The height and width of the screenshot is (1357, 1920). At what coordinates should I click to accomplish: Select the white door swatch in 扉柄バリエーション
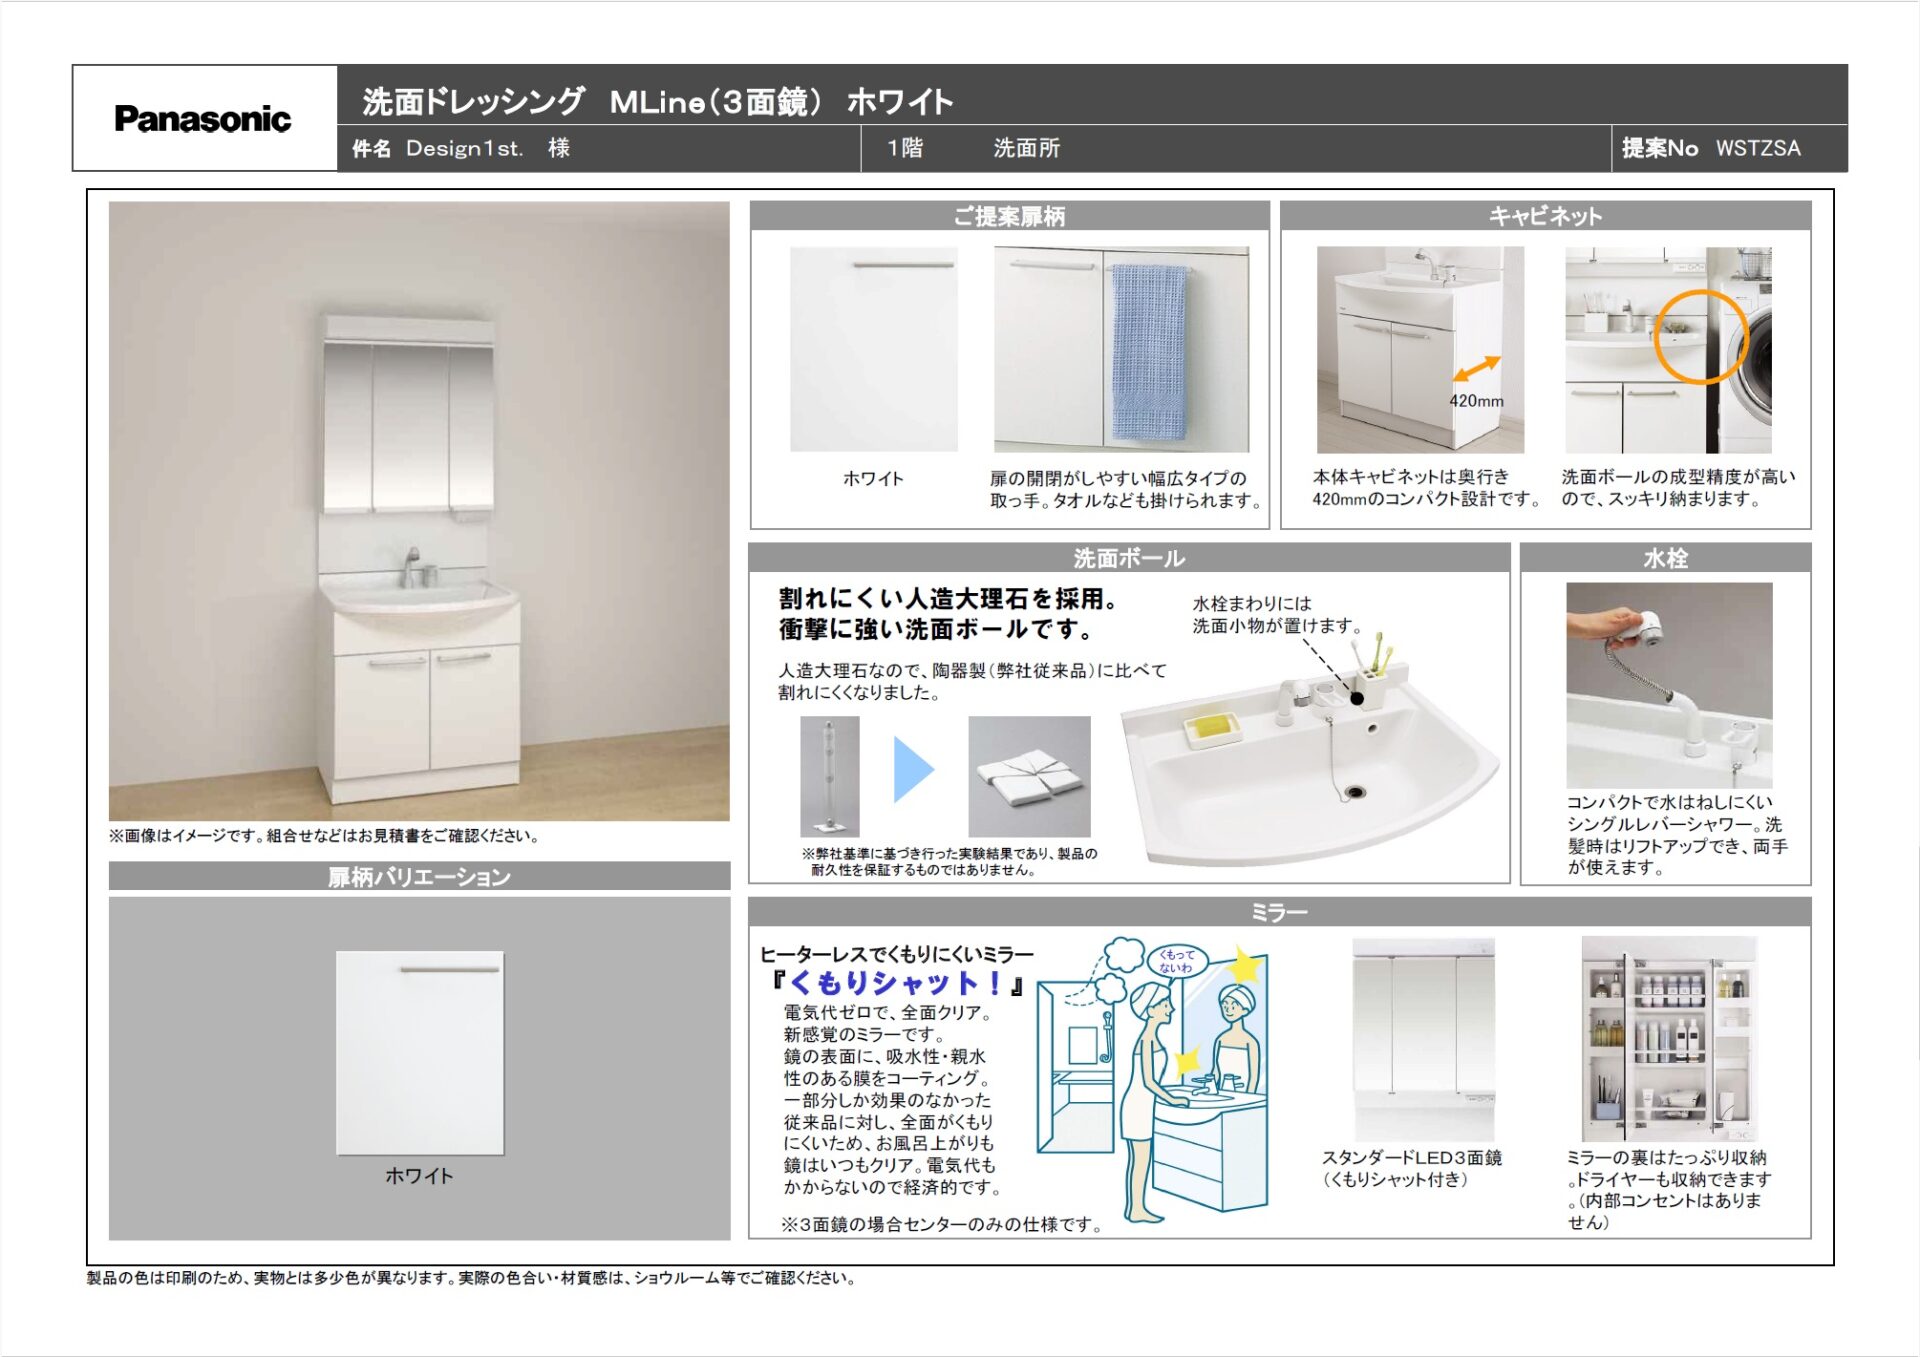[420, 1053]
